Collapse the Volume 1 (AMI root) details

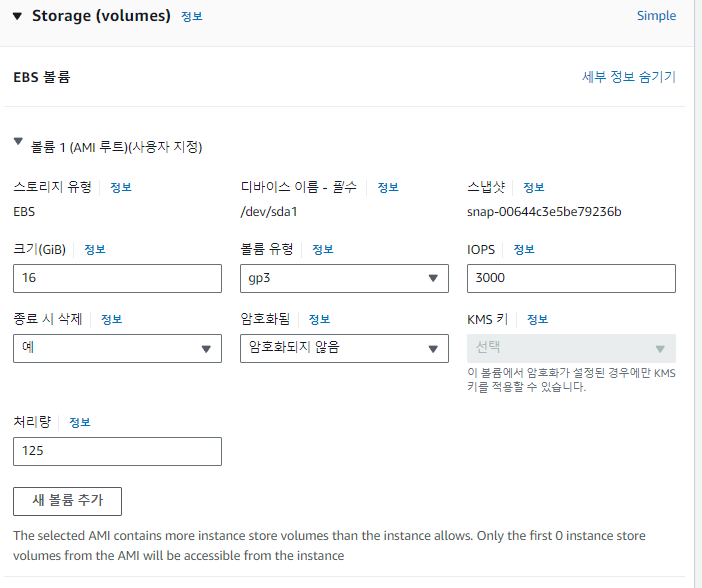(x=18, y=143)
